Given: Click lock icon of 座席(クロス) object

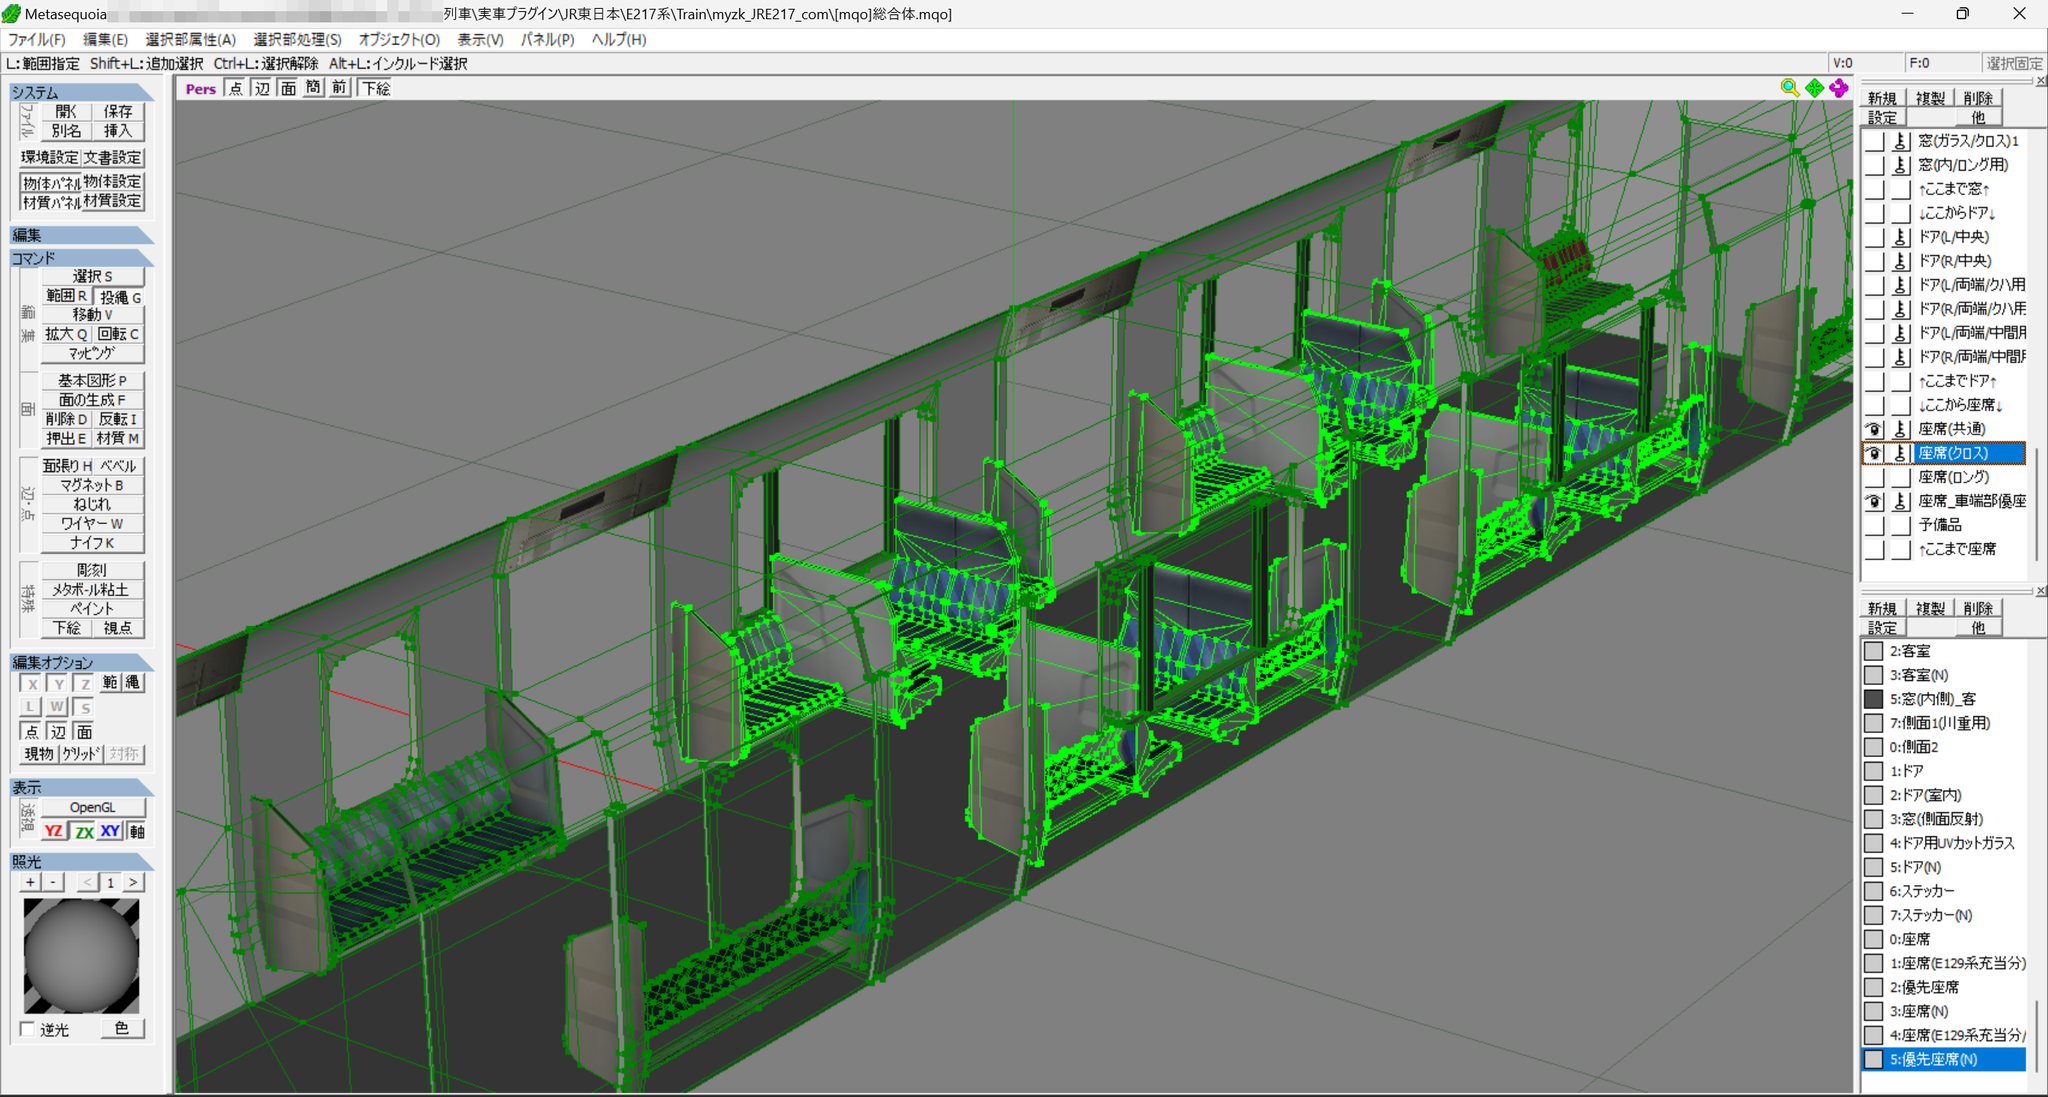Looking at the screenshot, I should (x=1900, y=453).
